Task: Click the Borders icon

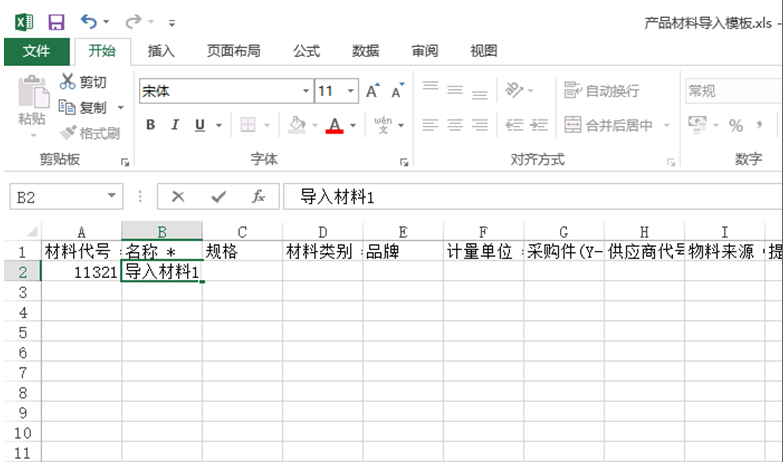Action: (248, 124)
